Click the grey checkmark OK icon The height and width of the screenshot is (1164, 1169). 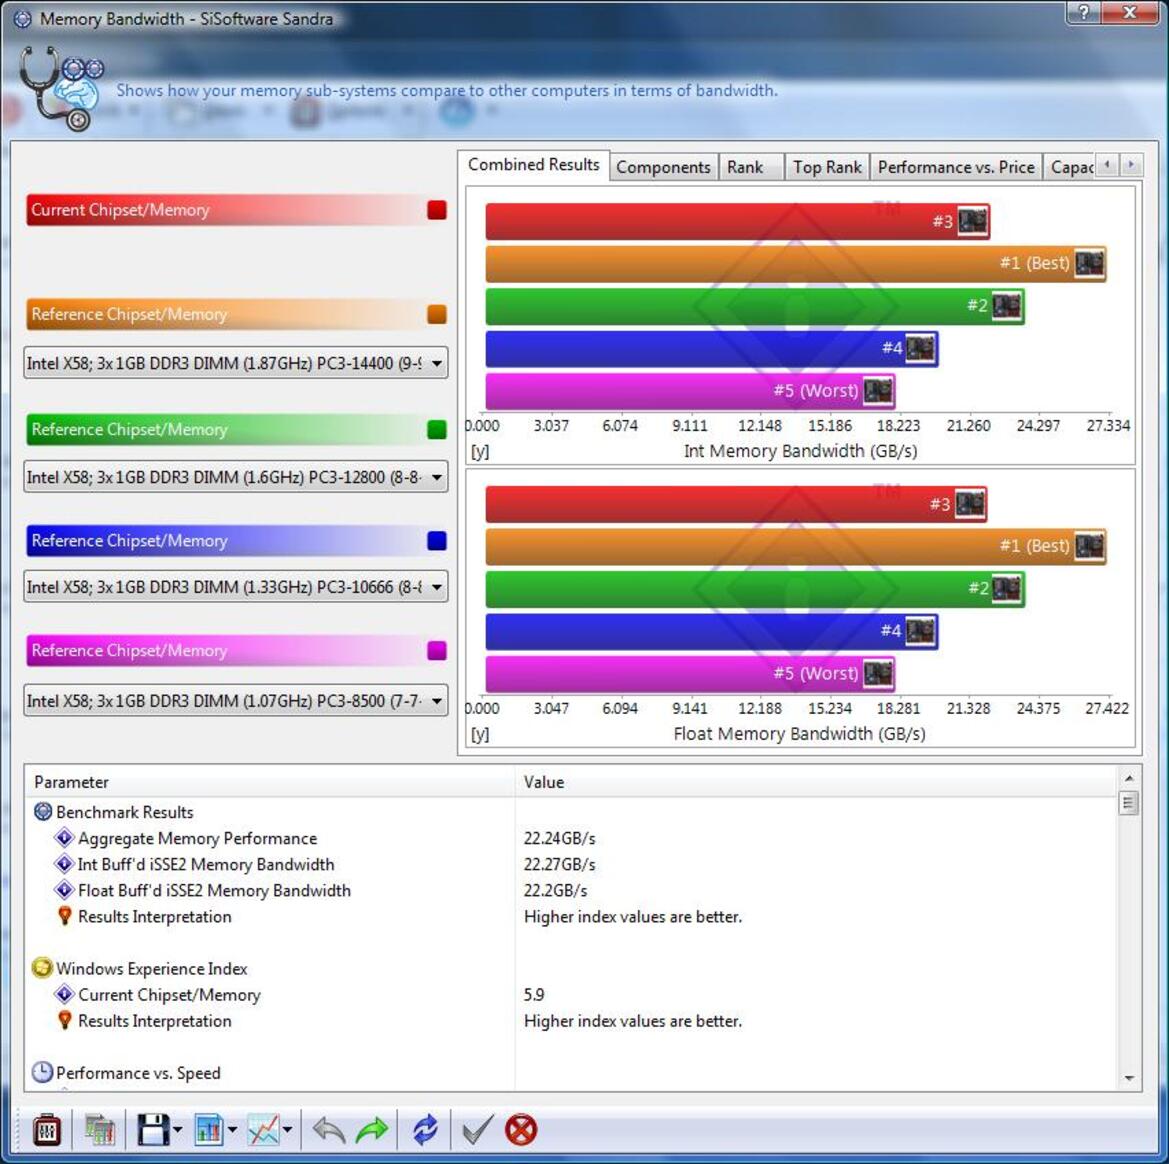point(477,1130)
